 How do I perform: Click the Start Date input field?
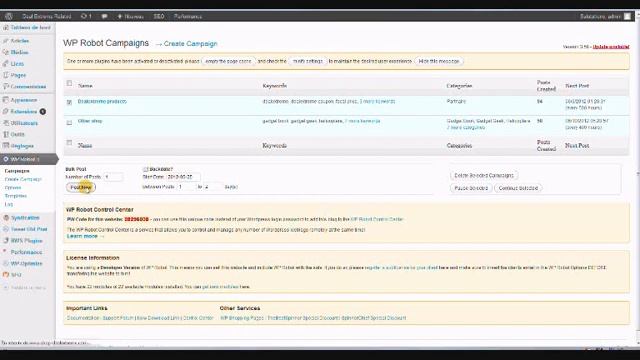click(x=183, y=177)
